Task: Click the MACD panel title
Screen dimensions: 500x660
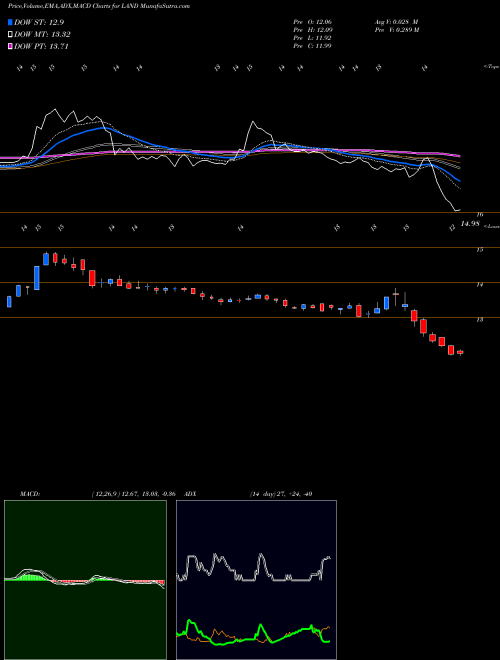Action: point(30,494)
